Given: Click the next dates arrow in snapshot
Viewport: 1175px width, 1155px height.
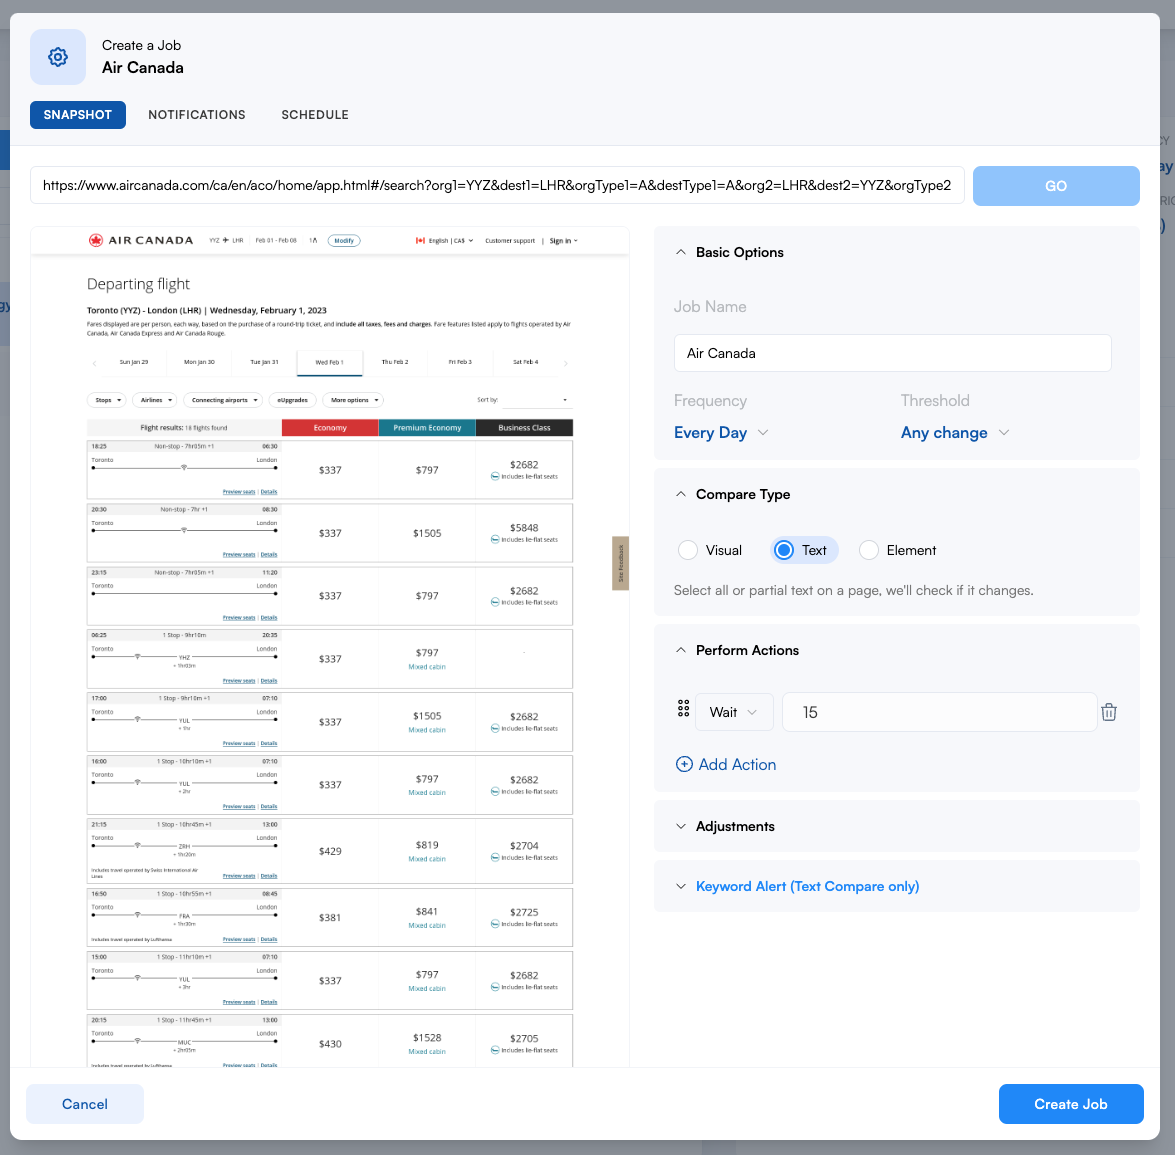Looking at the screenshot, I should (566, 364).
